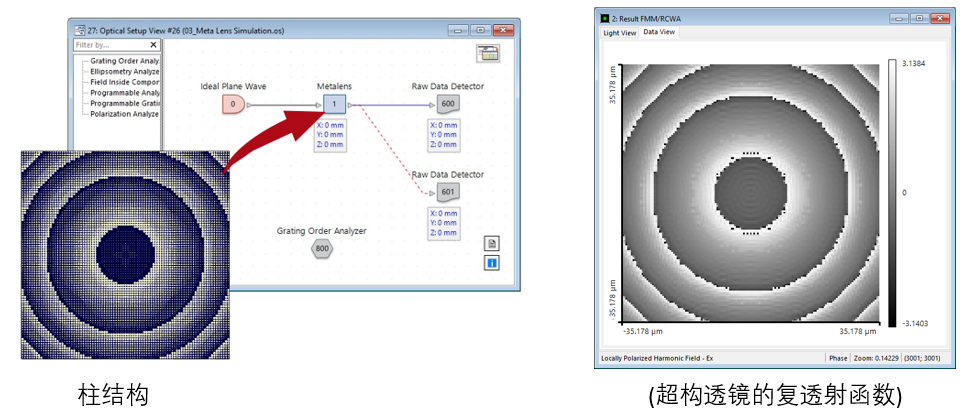Click the pillar structure thumbnail image

tap(125, 255)
